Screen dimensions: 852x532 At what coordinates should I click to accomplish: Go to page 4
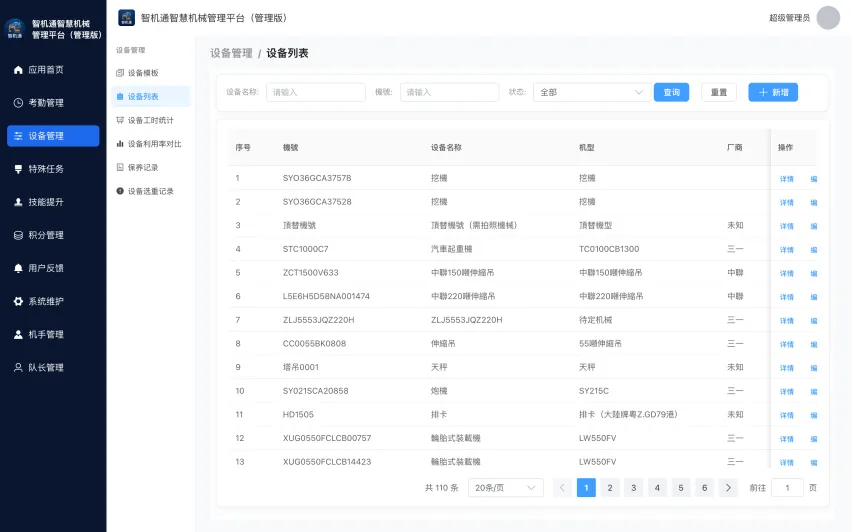[x=657, y=488]
